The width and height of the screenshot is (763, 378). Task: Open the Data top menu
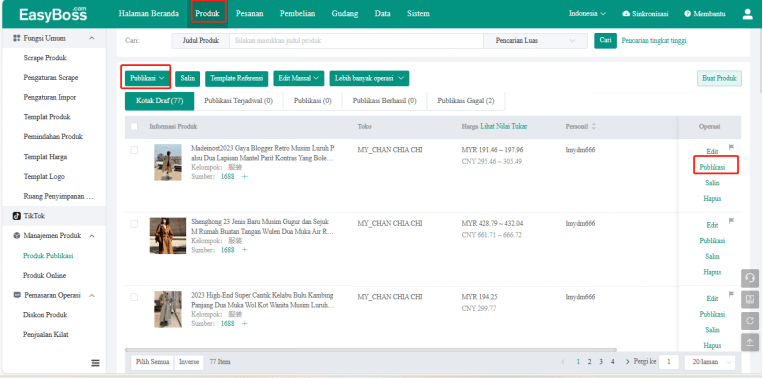(382, 14)
